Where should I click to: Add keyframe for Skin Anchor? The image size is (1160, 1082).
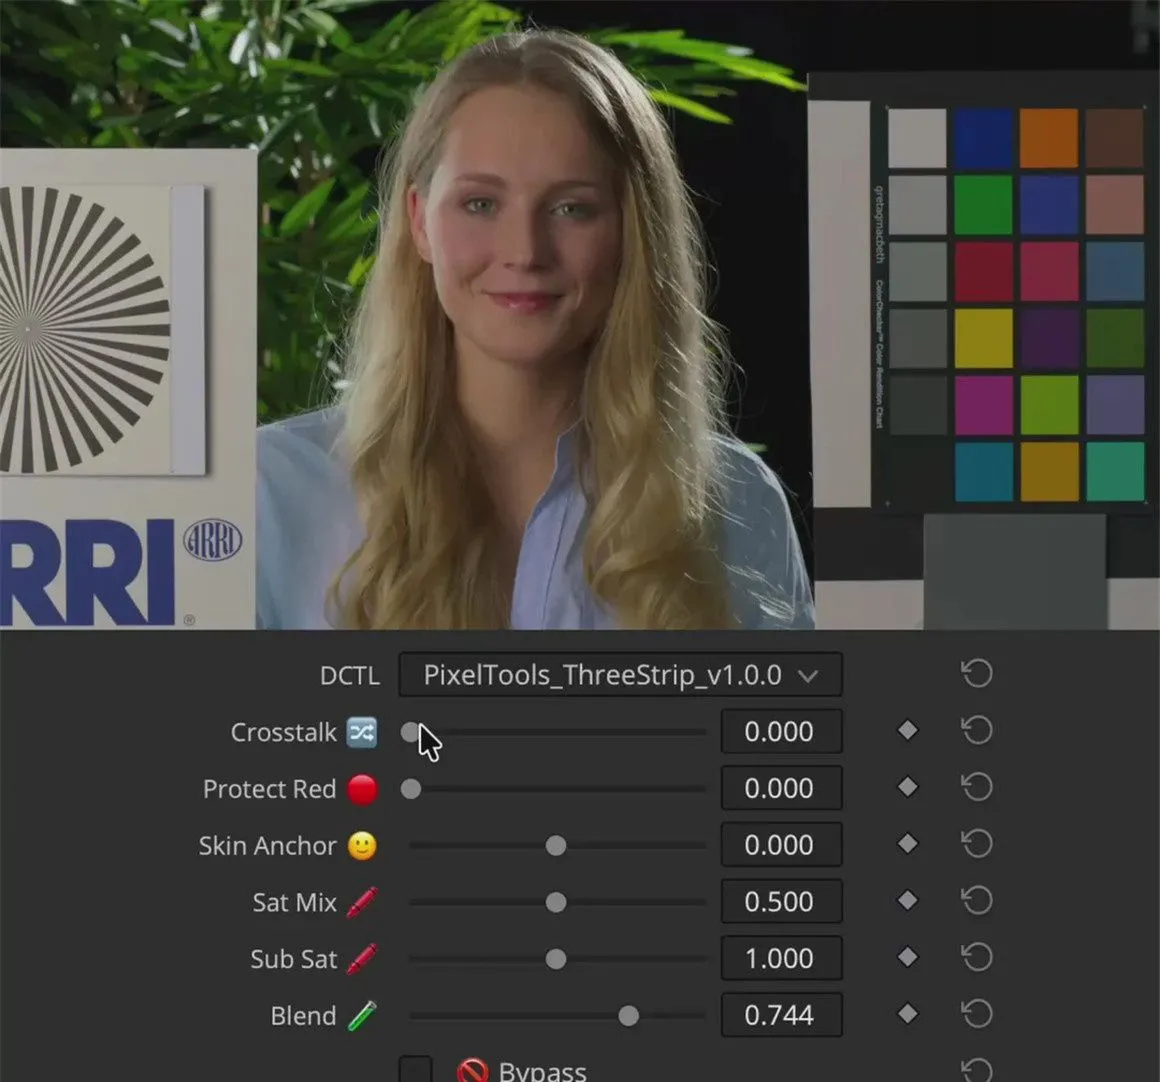(x=907, y=844)
